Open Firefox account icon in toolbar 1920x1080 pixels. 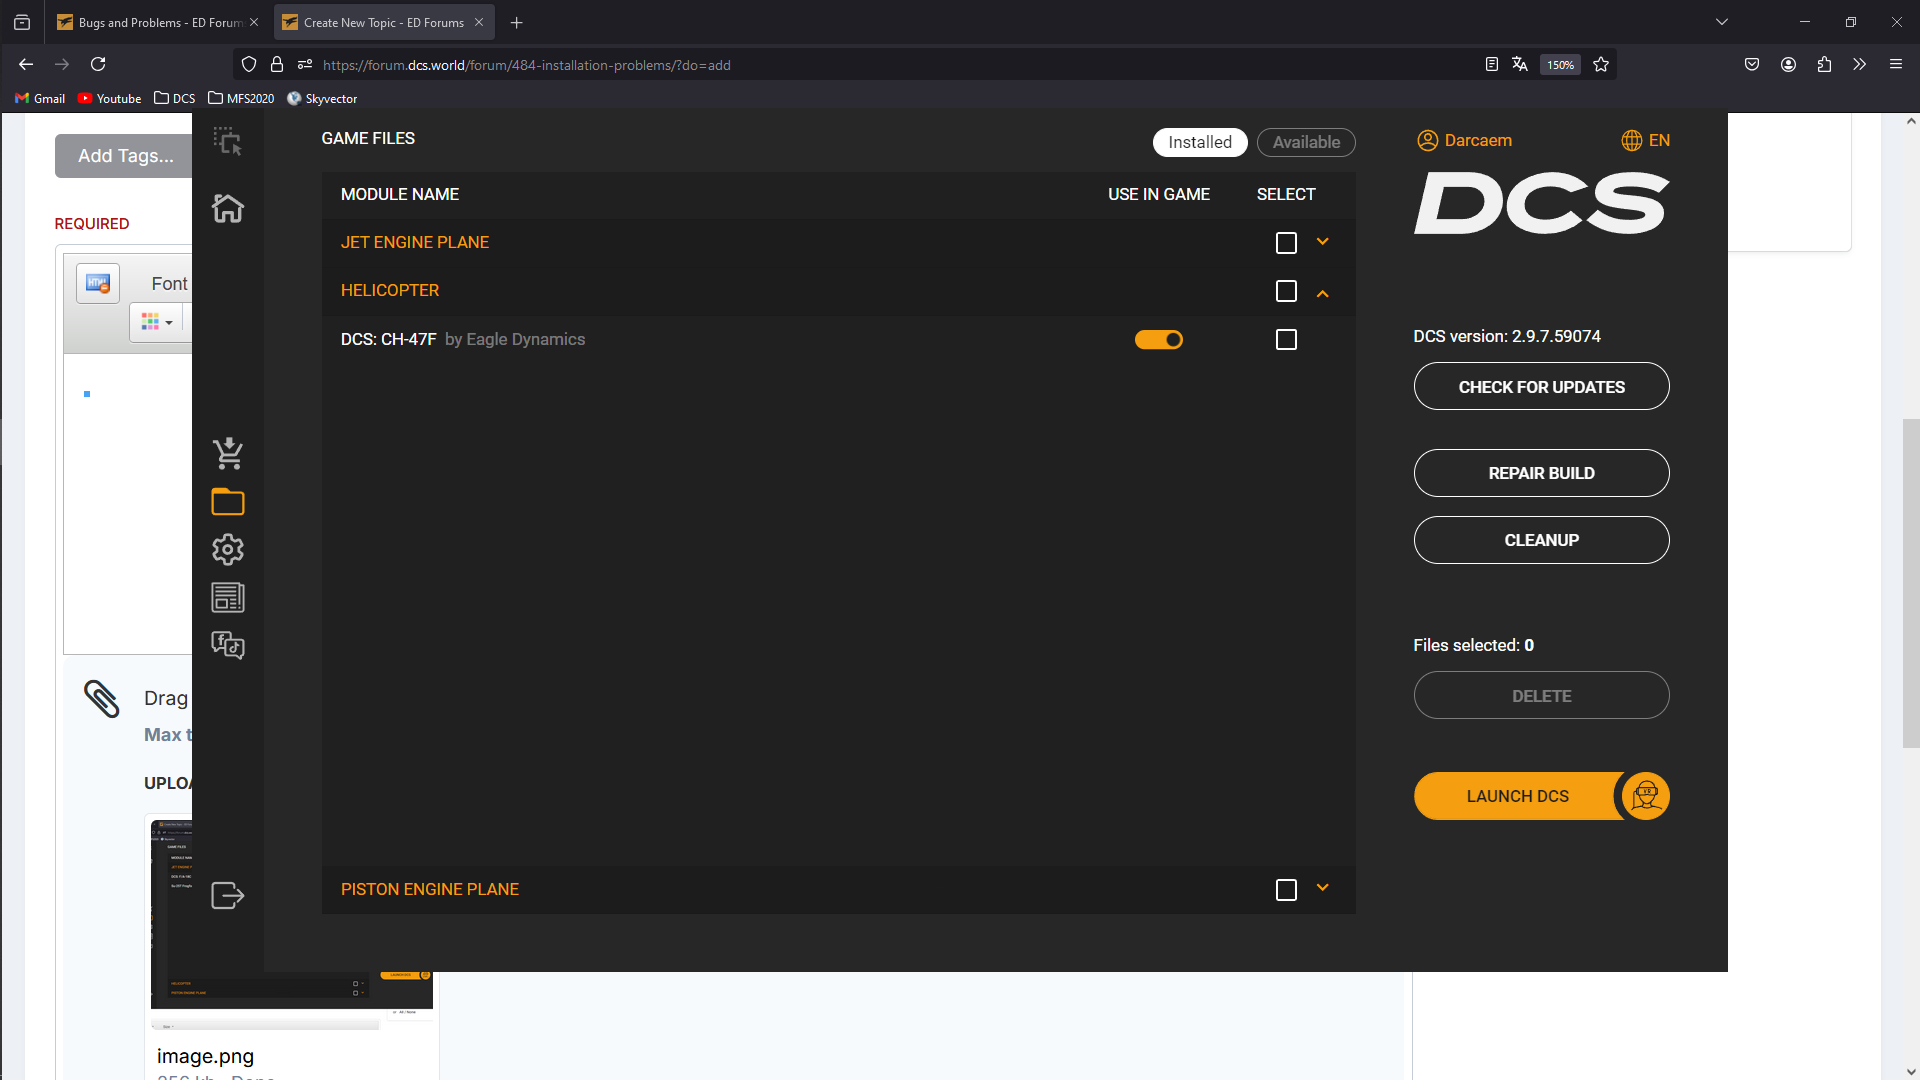1788,64
